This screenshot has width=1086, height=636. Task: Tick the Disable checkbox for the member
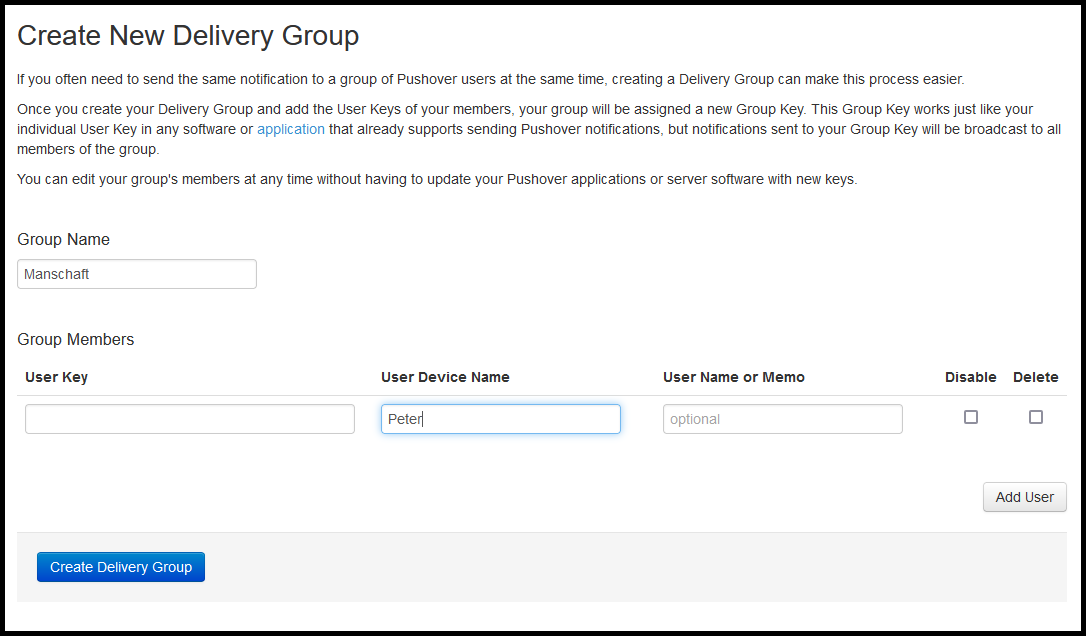coord(971,417)
